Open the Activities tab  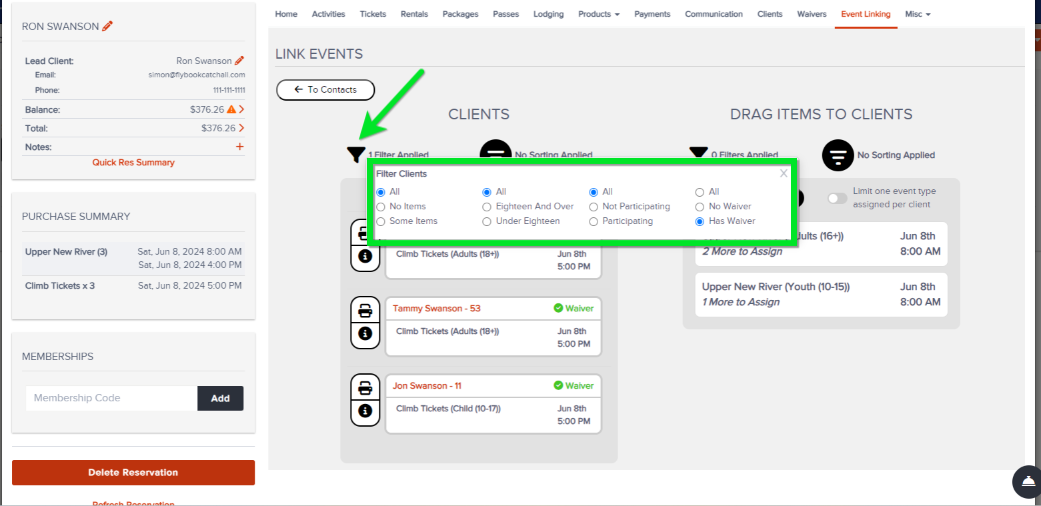tap(329, 14)
